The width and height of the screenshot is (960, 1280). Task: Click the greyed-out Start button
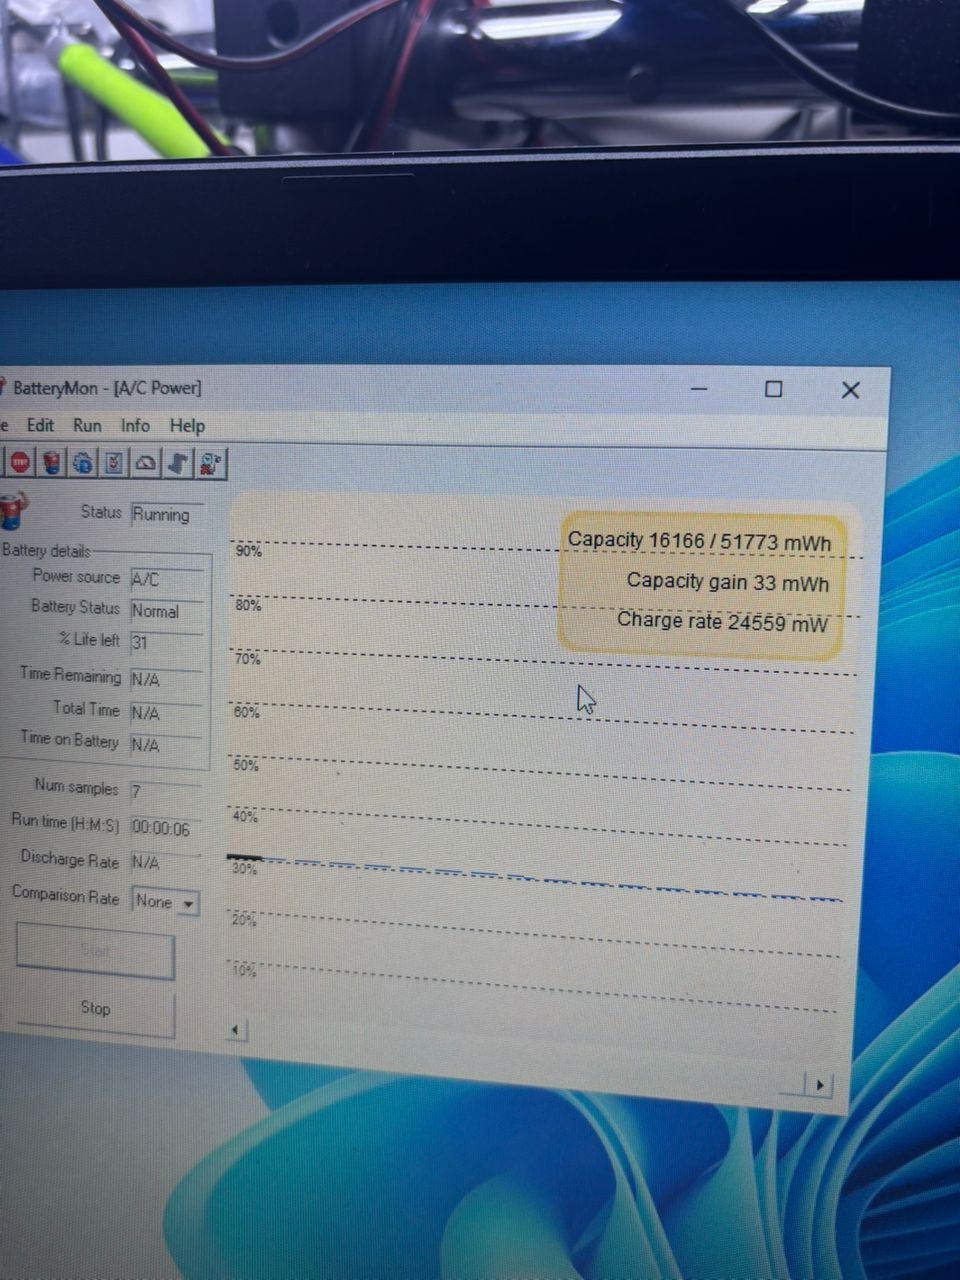click(x=95, y=952)
